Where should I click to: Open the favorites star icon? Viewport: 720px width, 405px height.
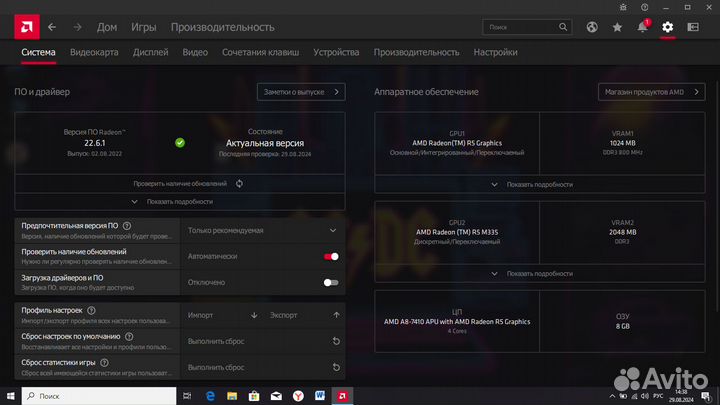(x=617, y=27)
